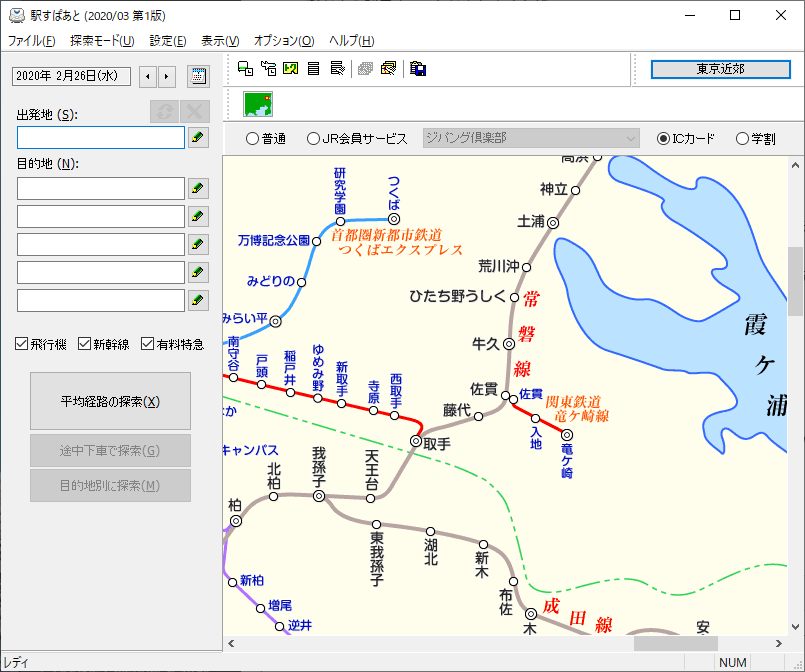The width and height of the screenshot is (805, 672).
Task: Click the map horizontal scrollbar thumb
Action: pos(676,643)
